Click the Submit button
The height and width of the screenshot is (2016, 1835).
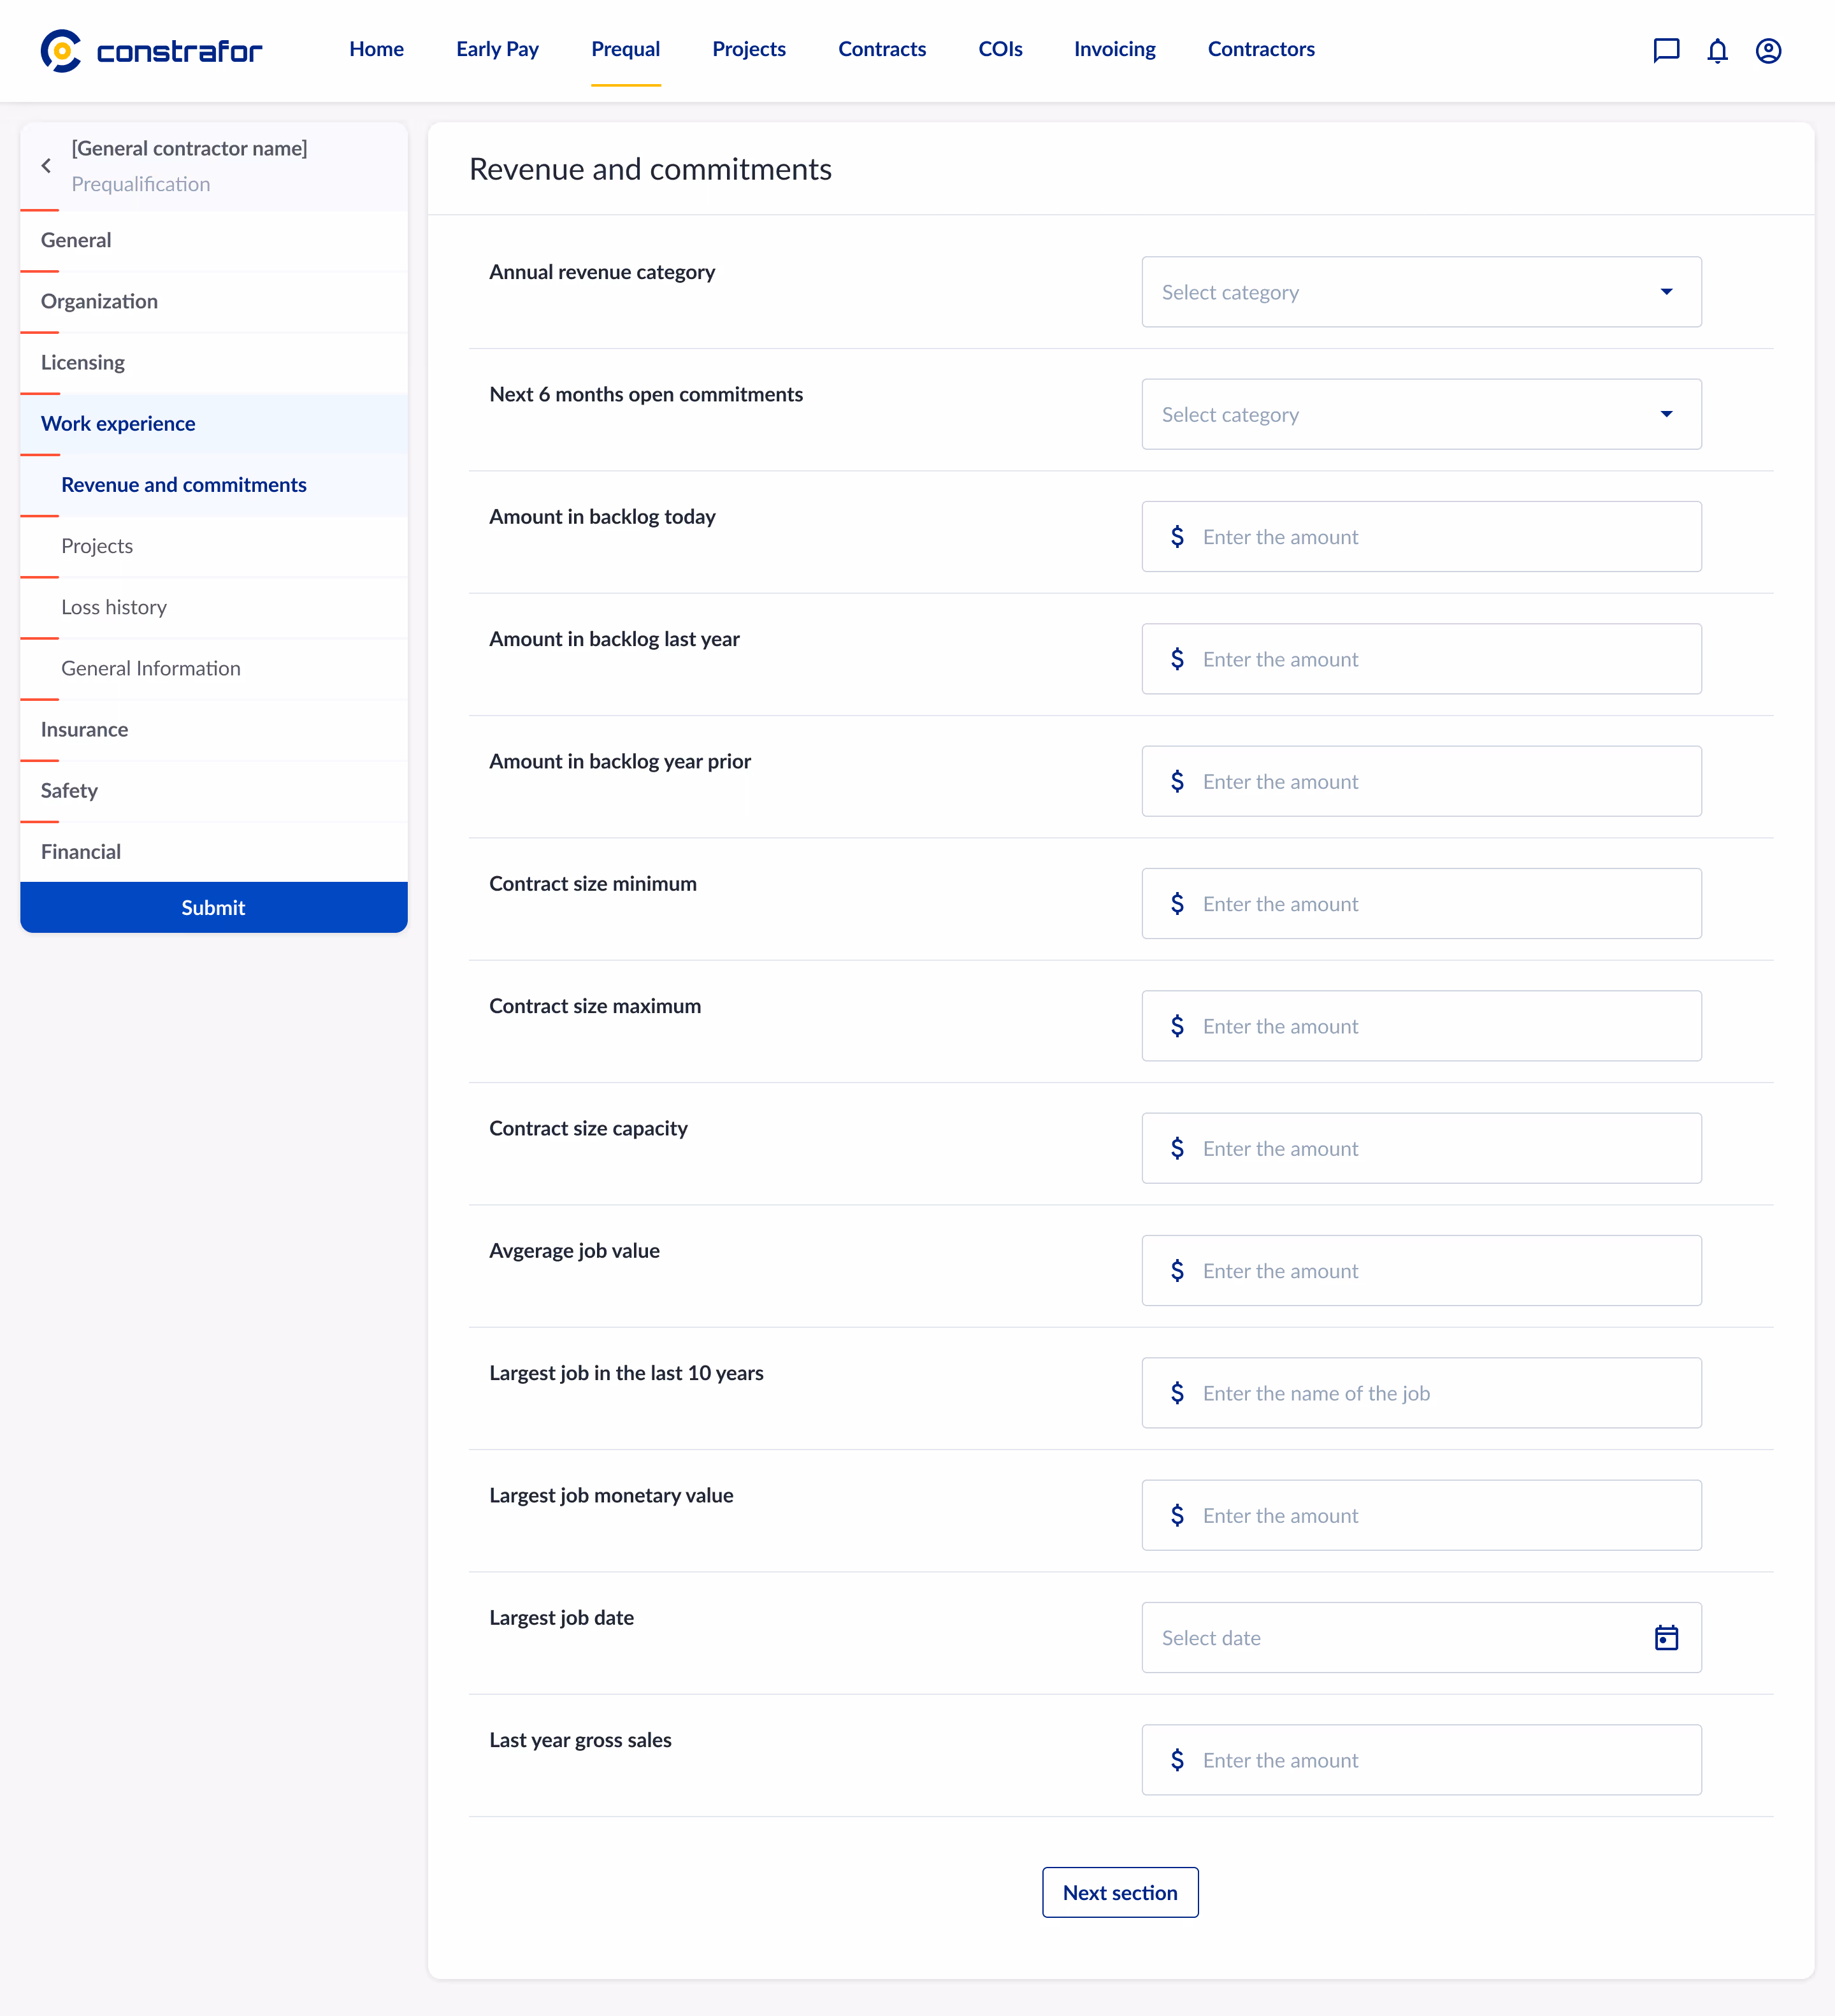pyautogui.click(x=214, y=907)
